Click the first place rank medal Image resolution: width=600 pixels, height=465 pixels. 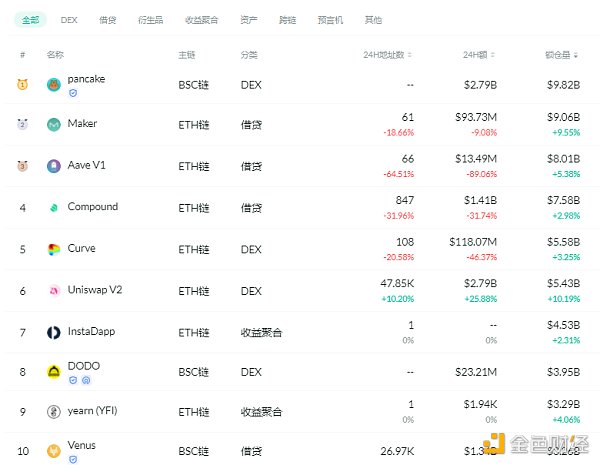click(22, 84)
